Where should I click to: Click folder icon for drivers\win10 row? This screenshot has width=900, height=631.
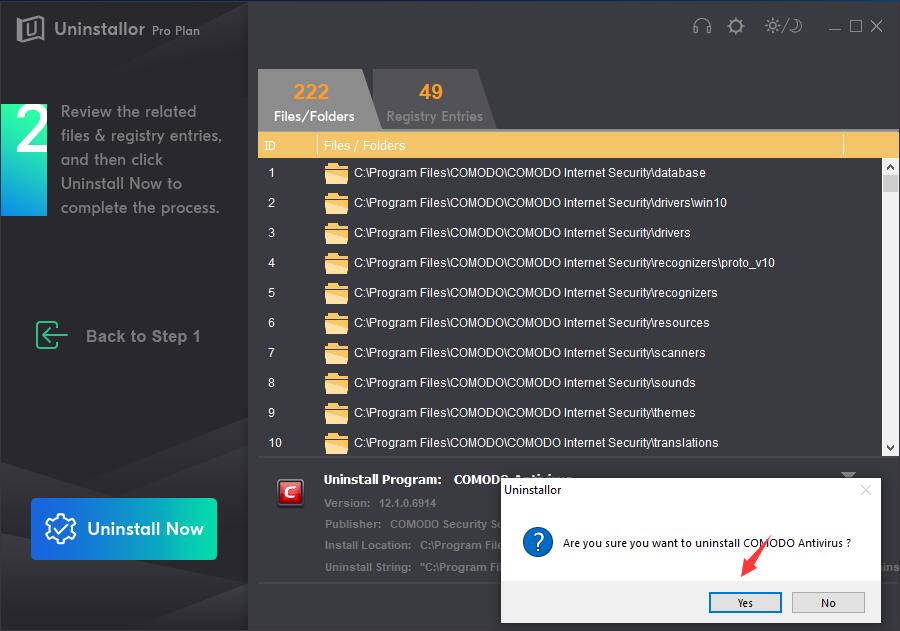coord(336,203)
